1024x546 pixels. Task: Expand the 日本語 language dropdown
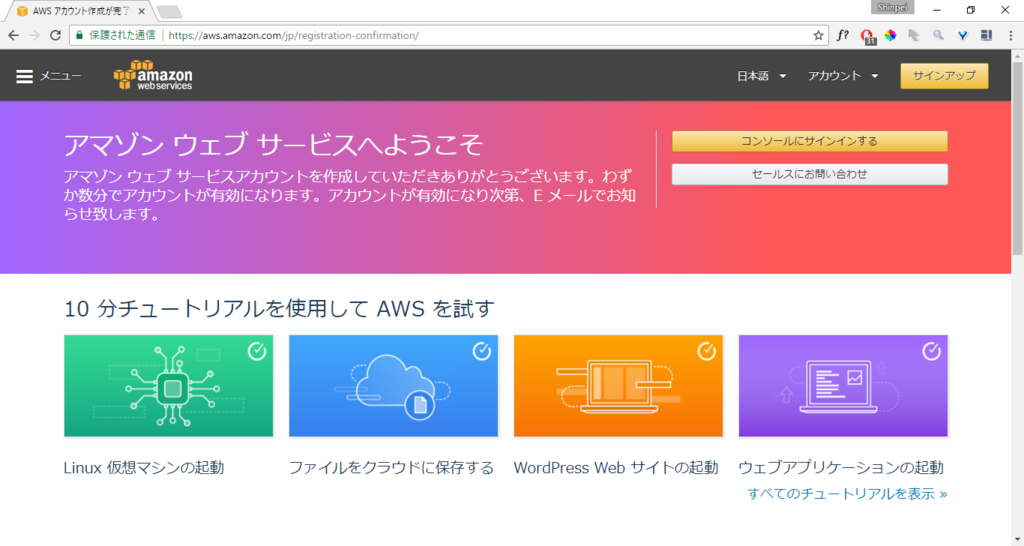point(761,76)
